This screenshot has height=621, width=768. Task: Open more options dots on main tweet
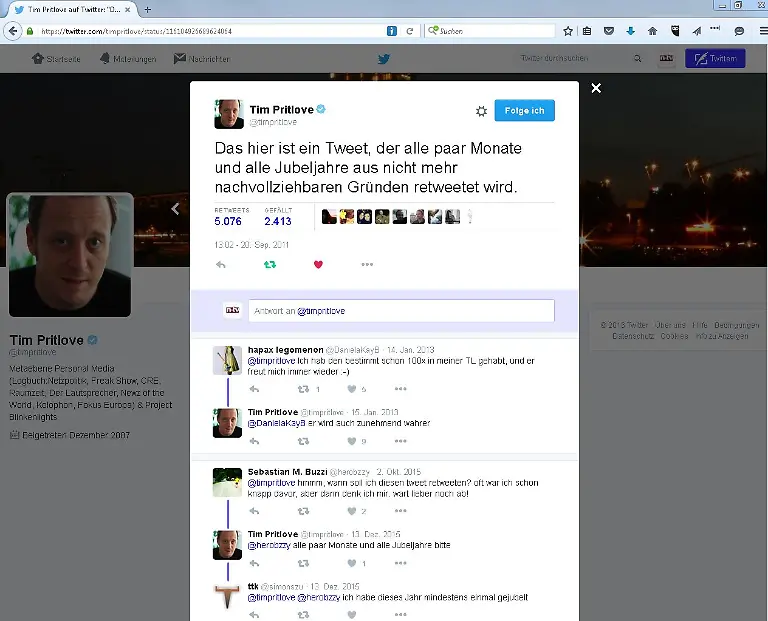coord(367,265)
